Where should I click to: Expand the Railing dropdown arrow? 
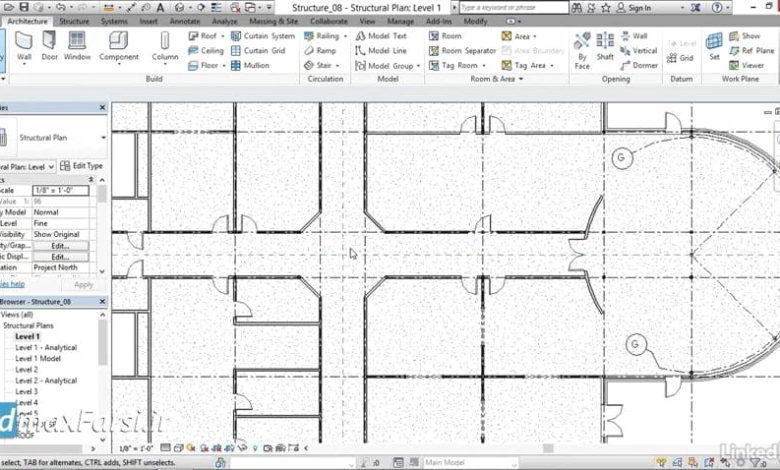tap(345, 36)
